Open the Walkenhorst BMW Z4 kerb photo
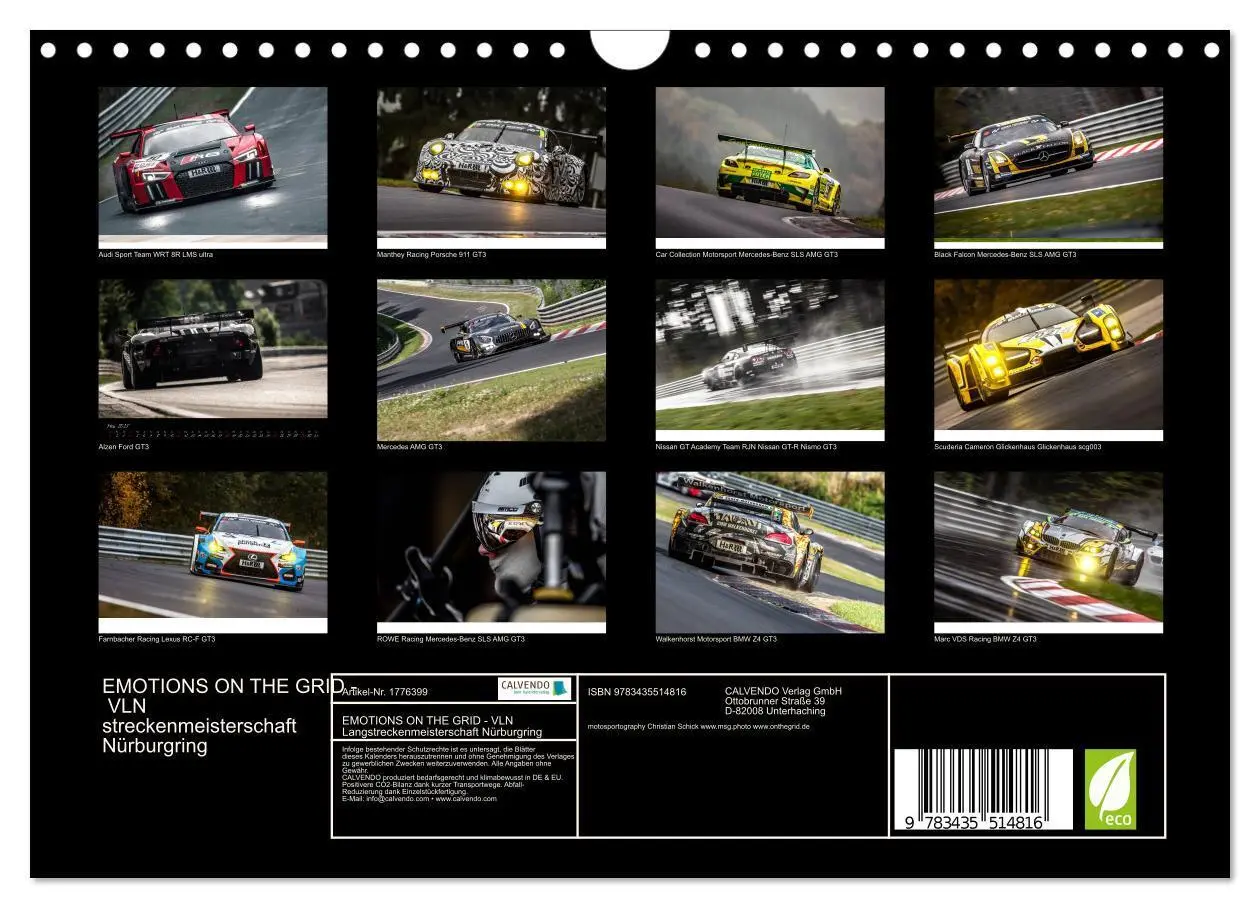The image size is (1260, 908). [x=770, y=552]
